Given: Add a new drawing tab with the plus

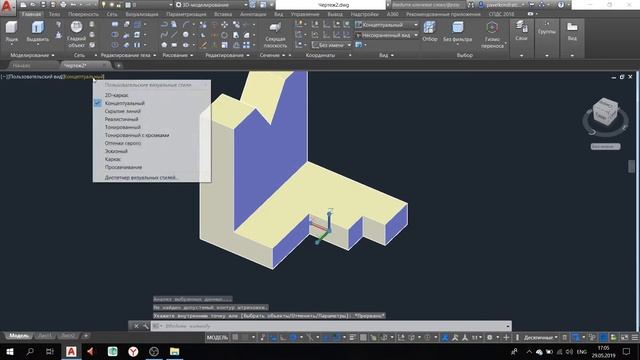Looking at the screenshot, I should coord(118,65).
